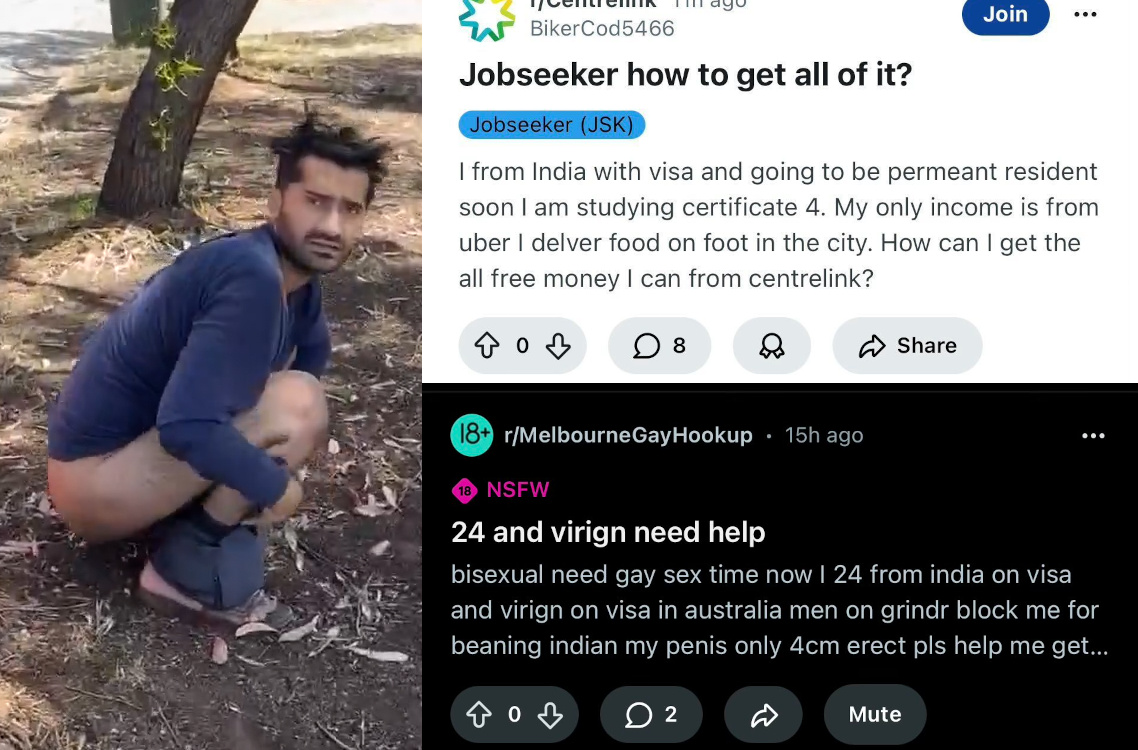The image size is (1138, 750).
Task: Filter by the Jobseeker (JSK) flair
Action: point(552,125)
